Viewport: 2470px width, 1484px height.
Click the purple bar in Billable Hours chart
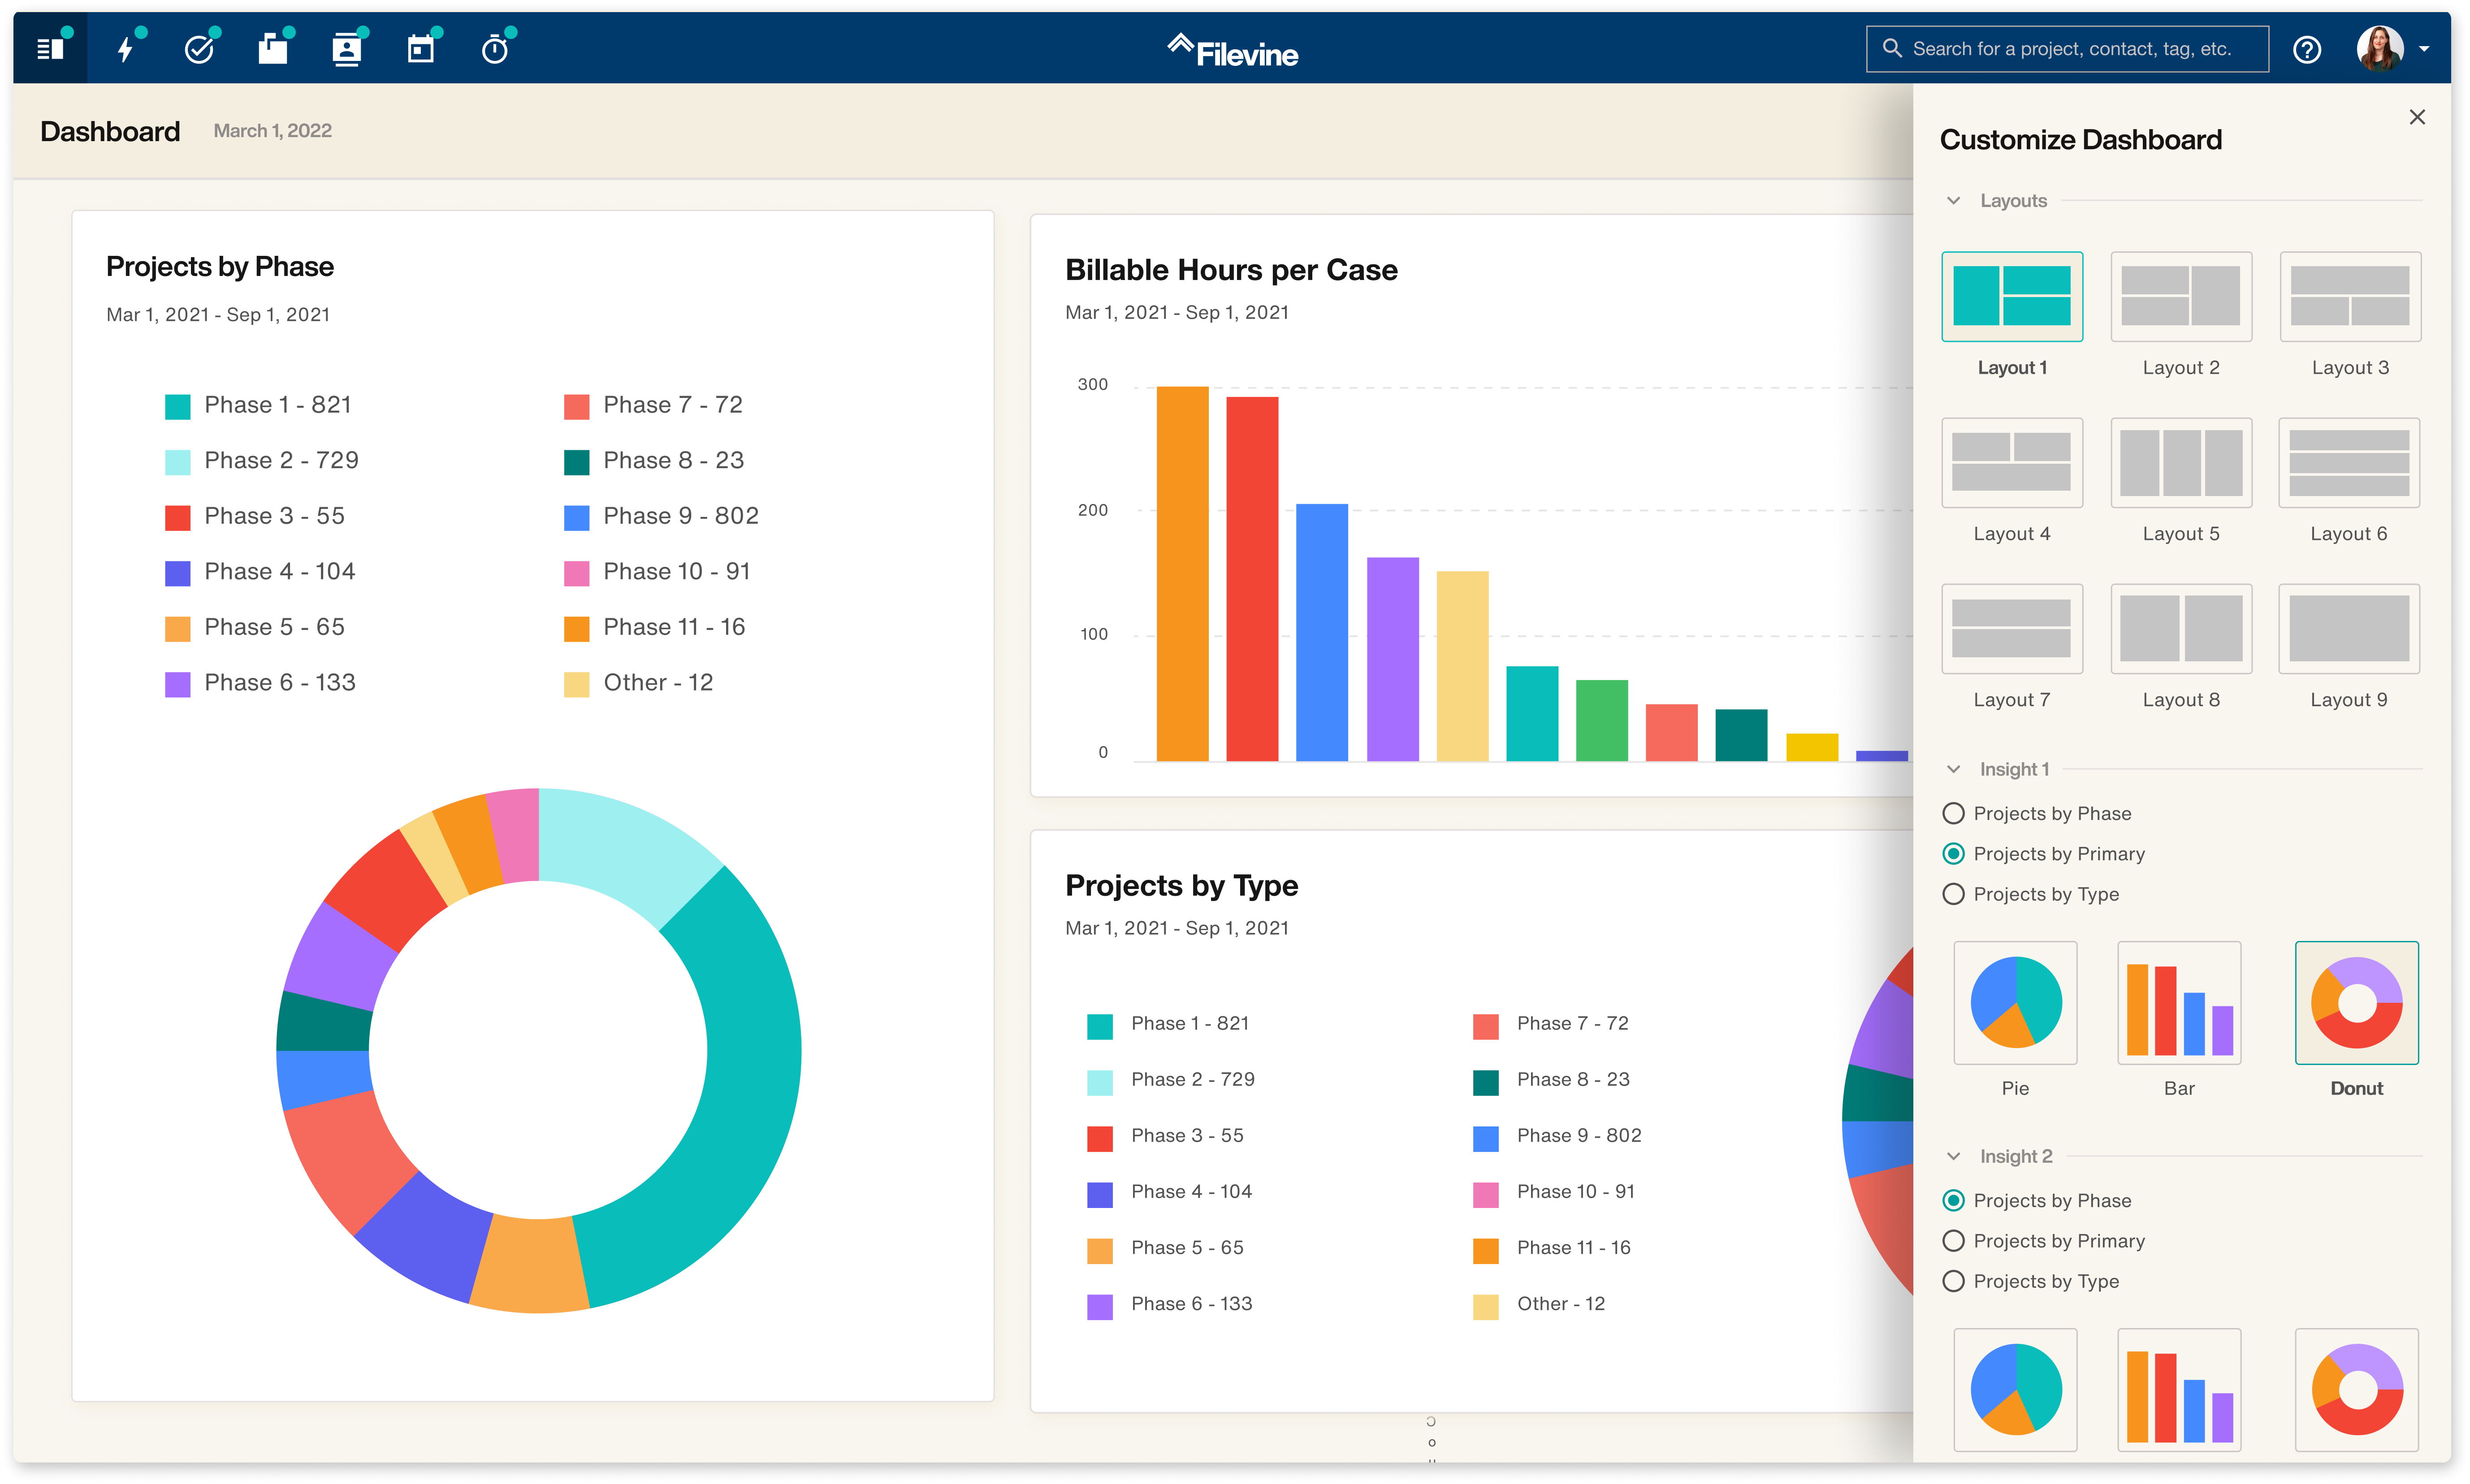point(1392,659)
